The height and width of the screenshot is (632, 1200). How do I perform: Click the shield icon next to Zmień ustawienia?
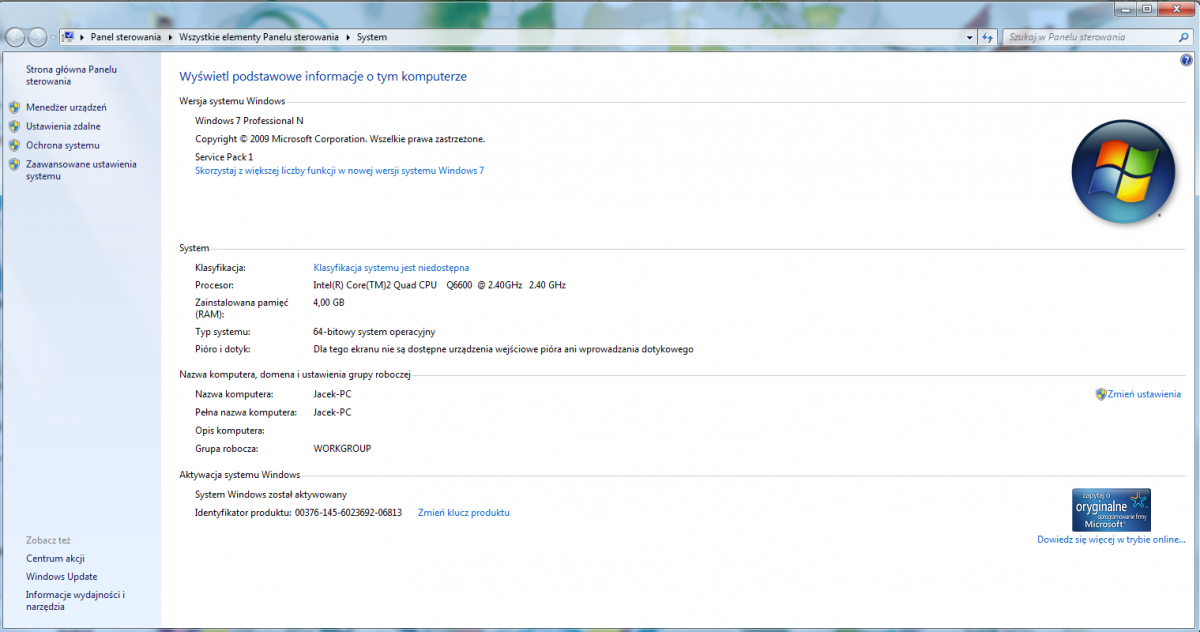(1101, 394)
